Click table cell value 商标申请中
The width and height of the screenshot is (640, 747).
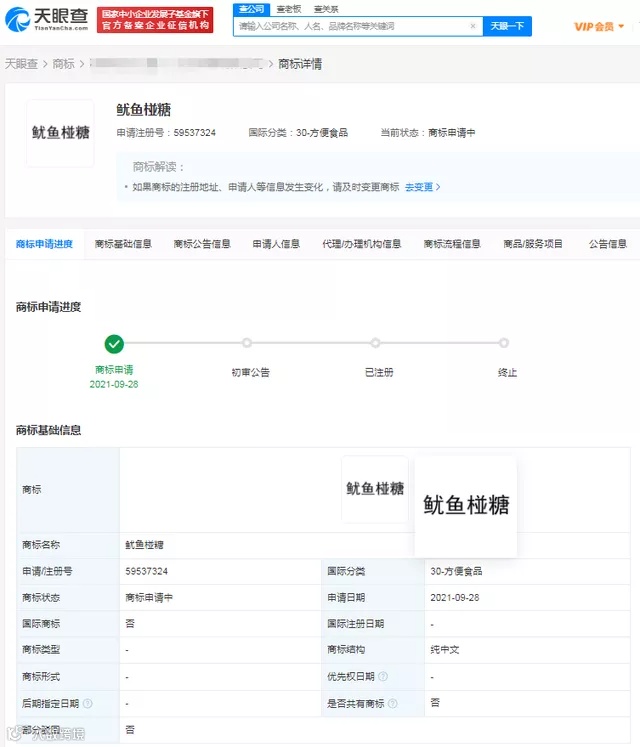tap(149, 597)
